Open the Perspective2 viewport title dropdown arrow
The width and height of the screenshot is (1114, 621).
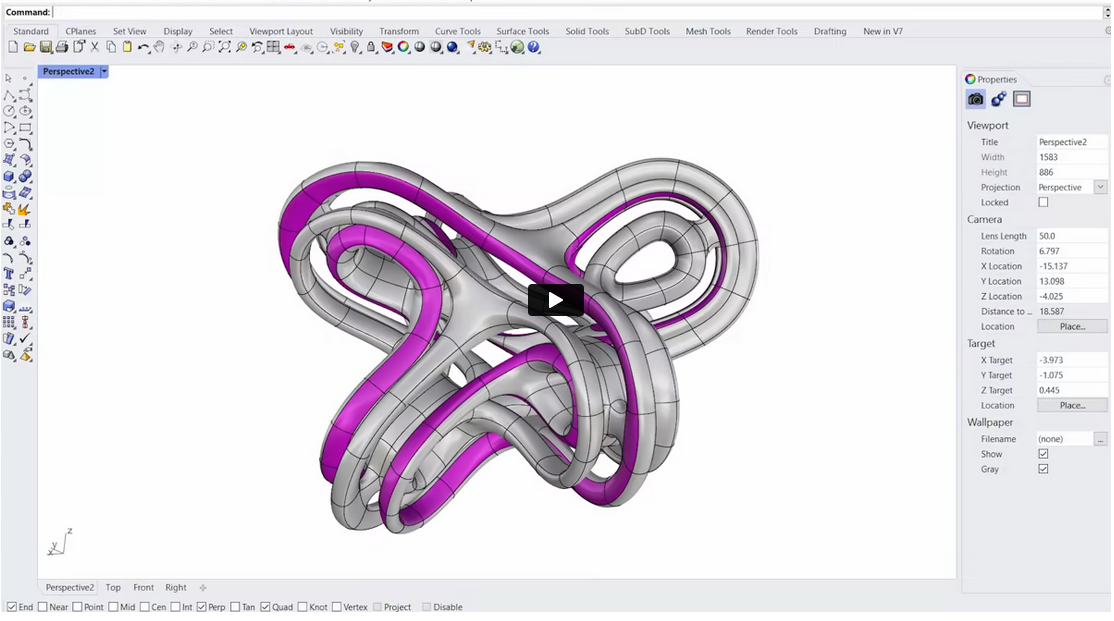tap(104, 72)
